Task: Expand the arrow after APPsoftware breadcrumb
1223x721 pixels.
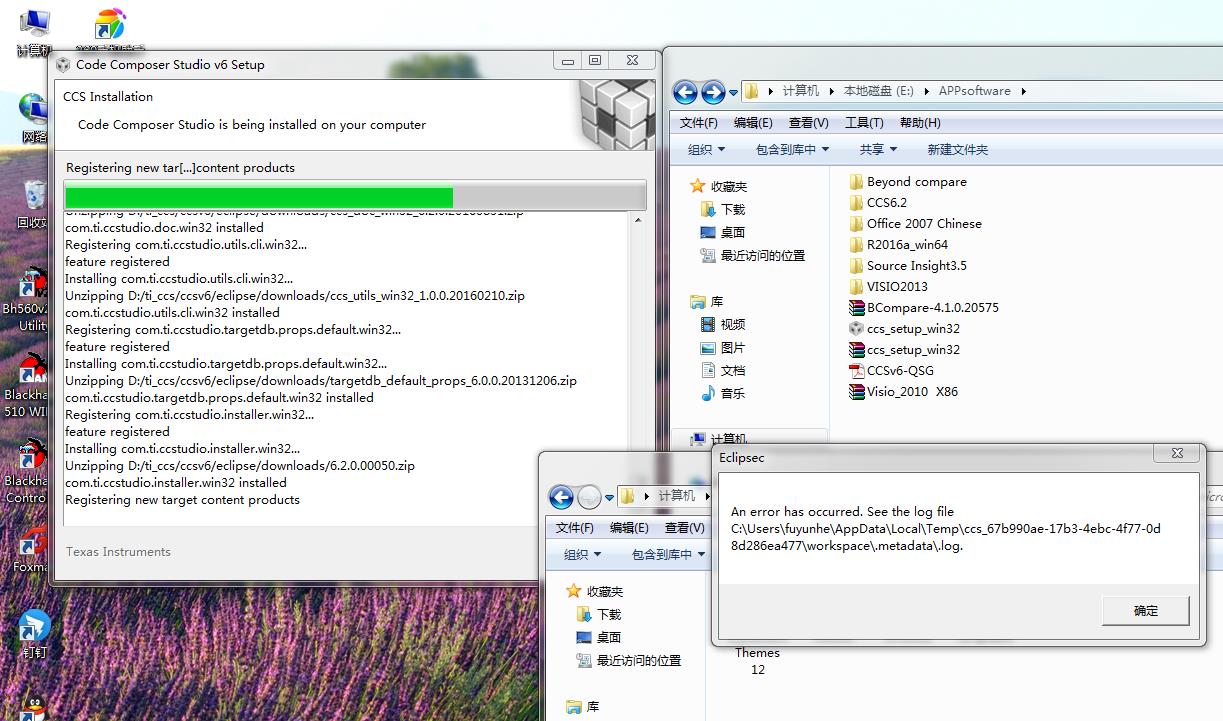Action: pyautogui.click(x=1024, y=91)
